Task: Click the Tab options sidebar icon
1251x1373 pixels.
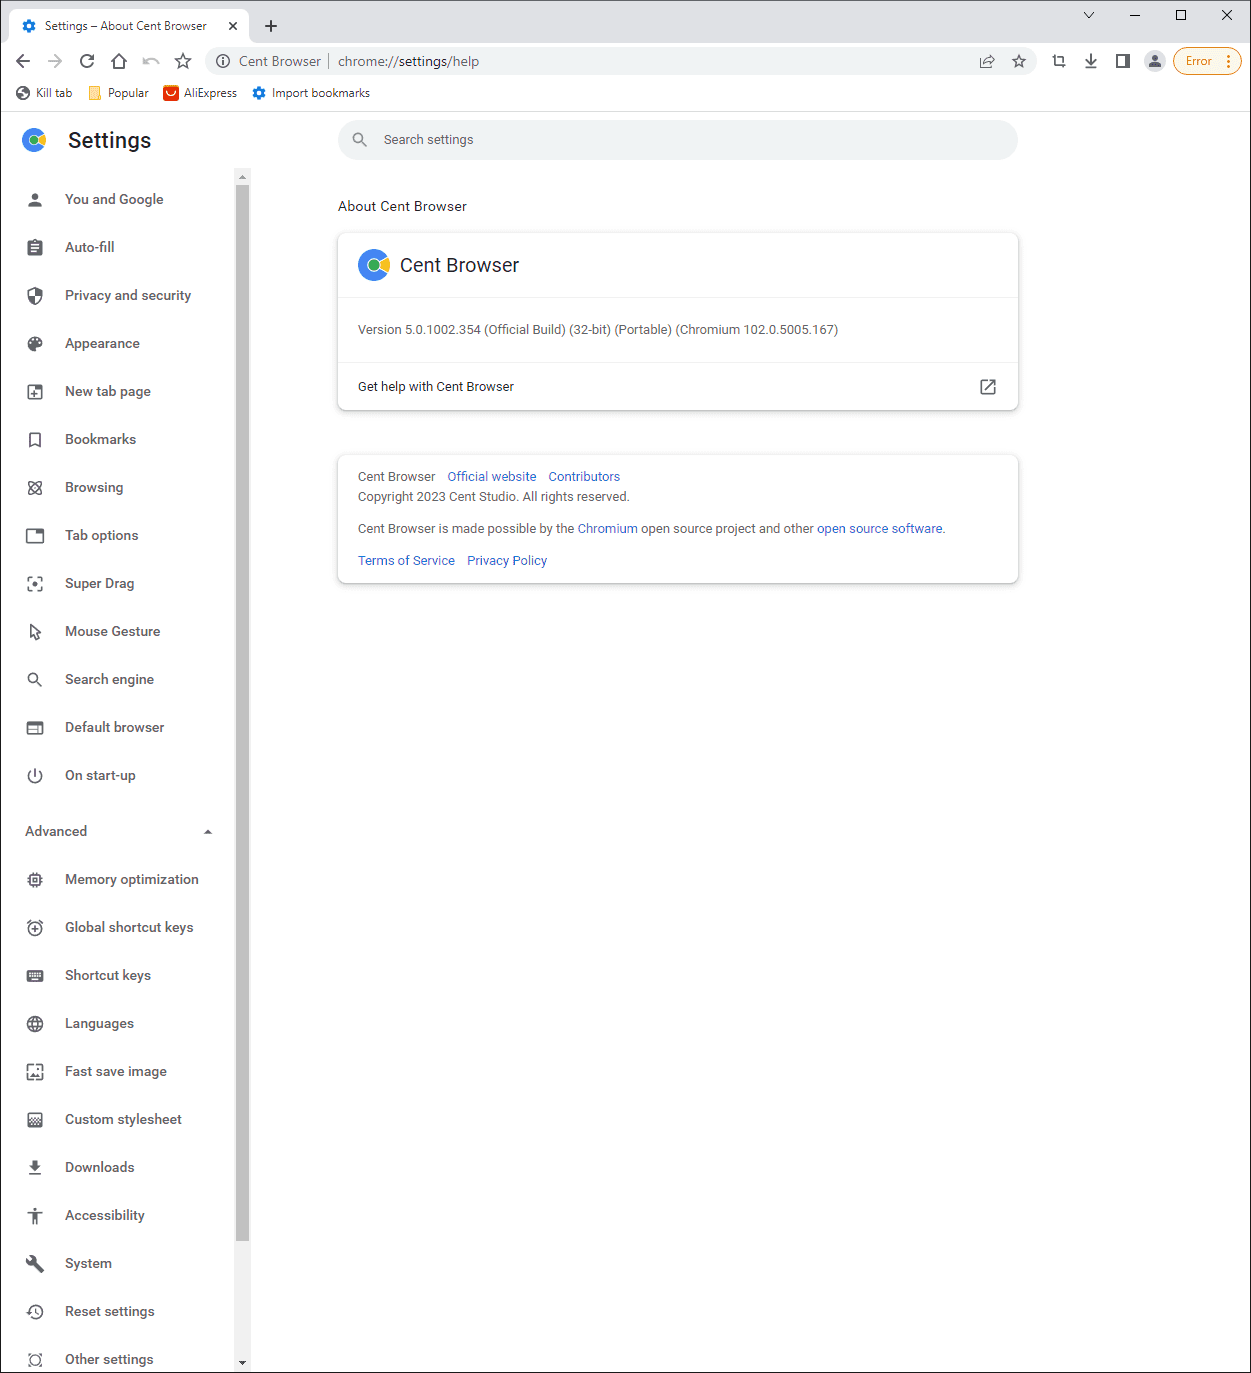Action: pos(35,536)
